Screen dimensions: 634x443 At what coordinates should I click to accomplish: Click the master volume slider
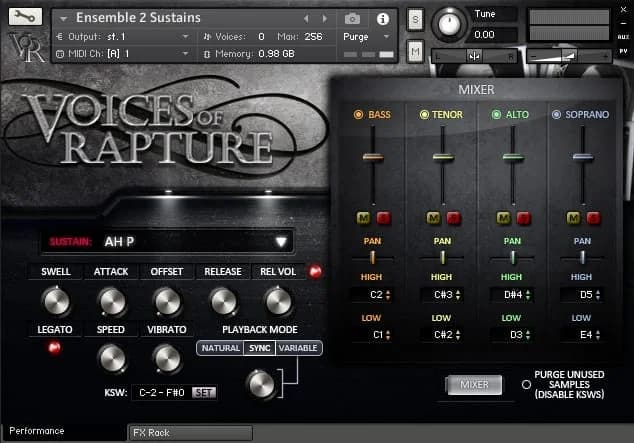click(x=569, y=56)
